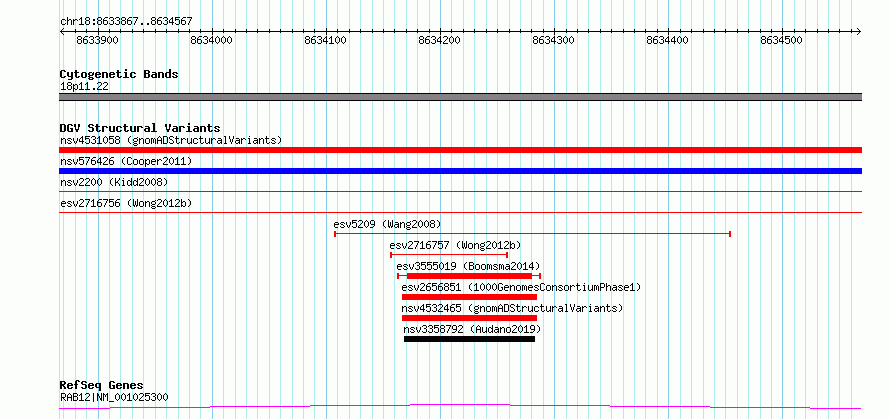Viewport: 890px width, 419px height.
Task: Open variant nsv3358792 (Audano2019) label
Action: (472, 329)
